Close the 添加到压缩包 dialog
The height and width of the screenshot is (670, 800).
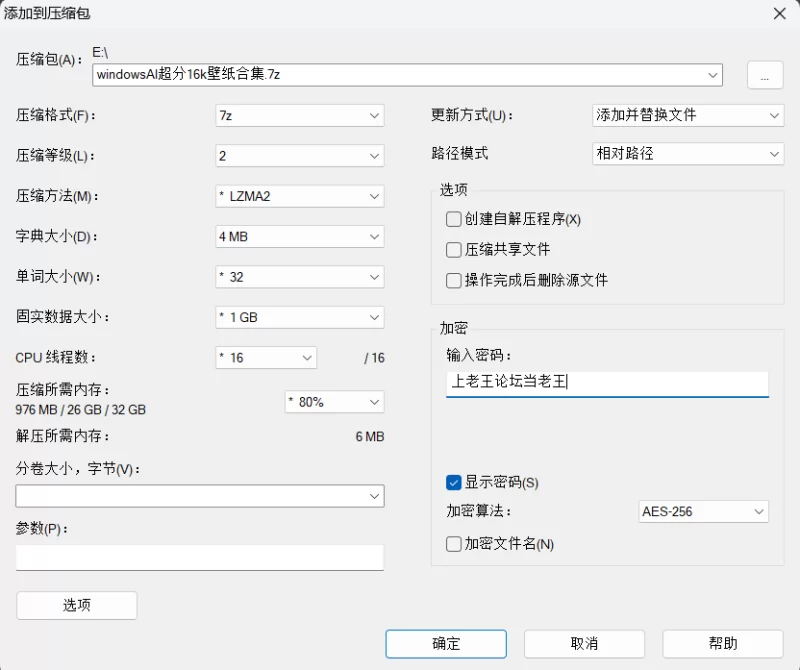click(780, 13)
